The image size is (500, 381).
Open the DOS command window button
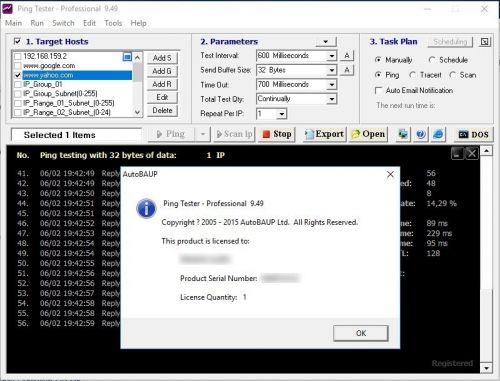click(x=473, y=134)
